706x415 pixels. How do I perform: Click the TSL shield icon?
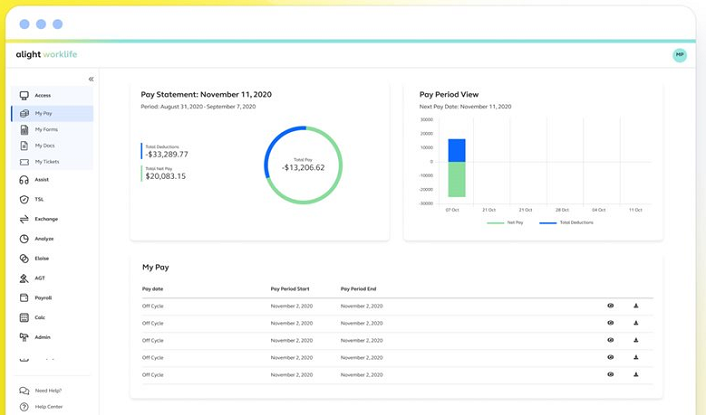tap(24, 199)
